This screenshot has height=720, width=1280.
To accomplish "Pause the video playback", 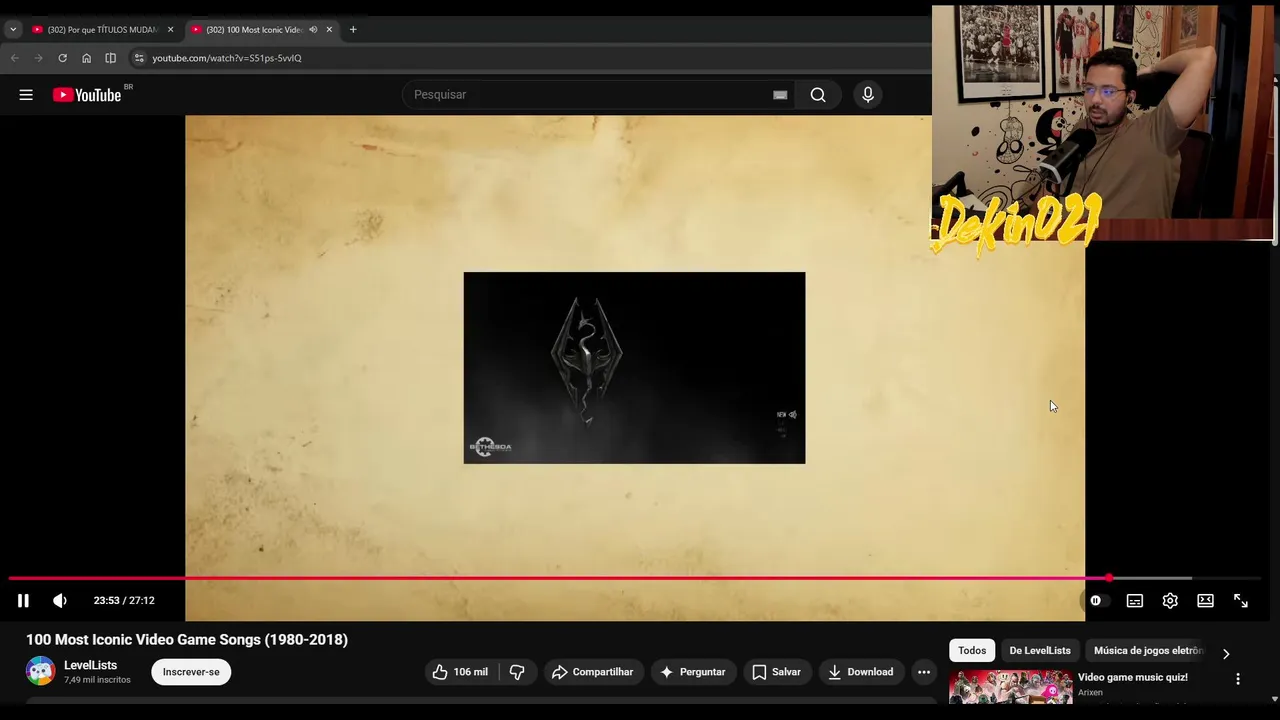I will 23,601.
